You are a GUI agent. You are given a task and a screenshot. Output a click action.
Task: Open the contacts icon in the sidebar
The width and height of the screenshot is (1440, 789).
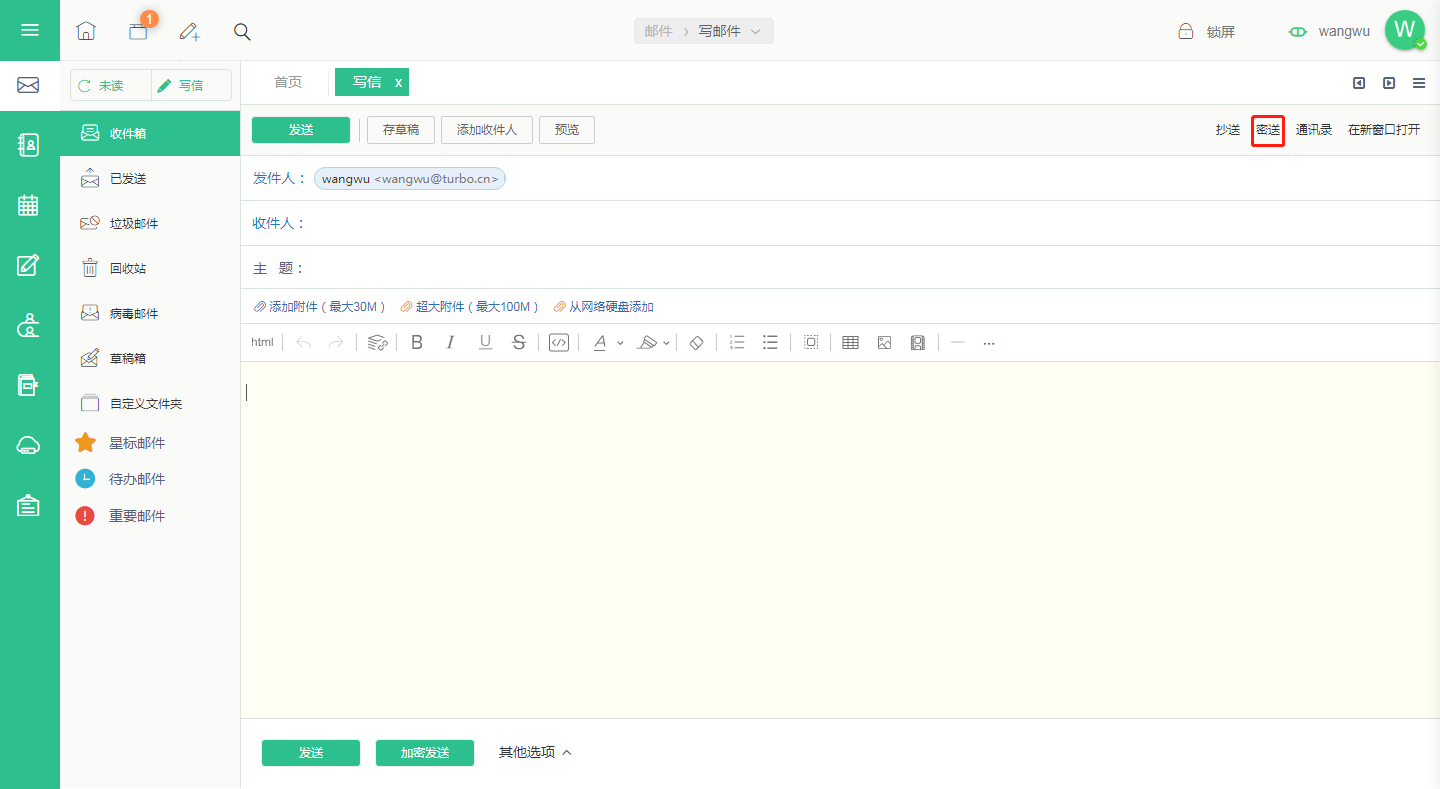point(28,146)
